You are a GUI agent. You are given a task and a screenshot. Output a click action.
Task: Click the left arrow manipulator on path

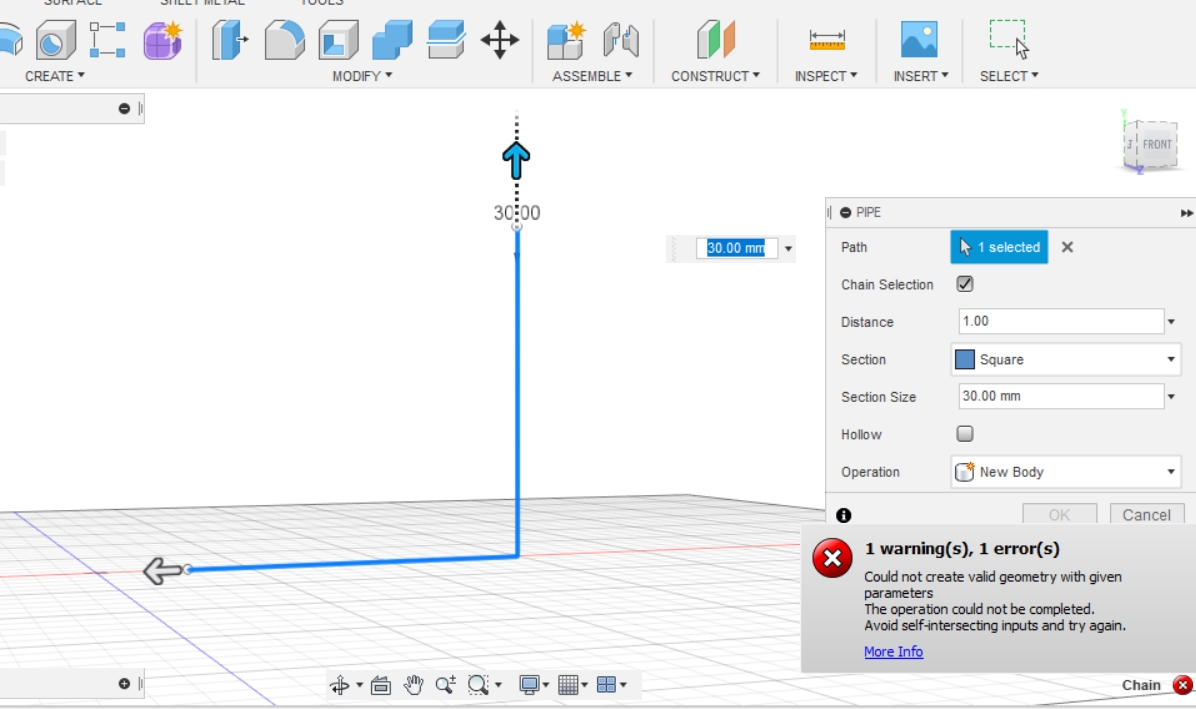(x=162, y=570)
